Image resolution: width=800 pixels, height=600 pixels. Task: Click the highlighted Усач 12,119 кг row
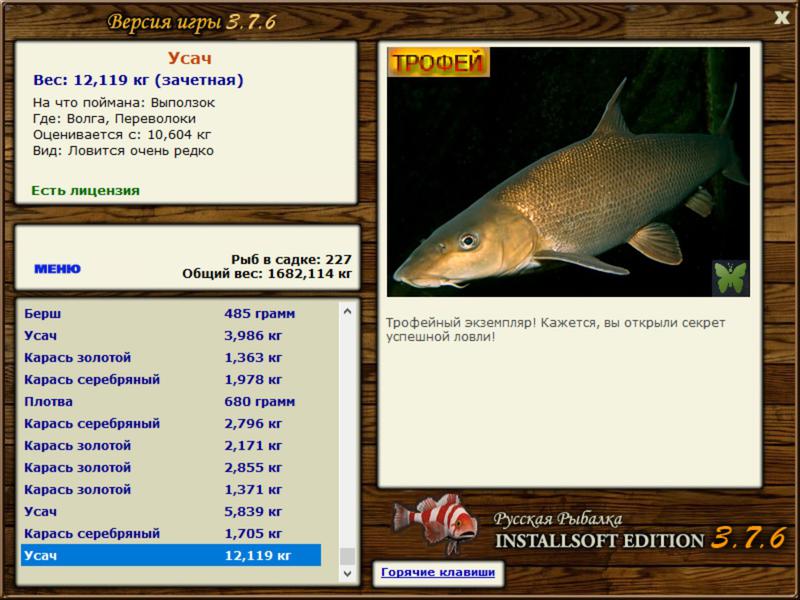(170, 556)
